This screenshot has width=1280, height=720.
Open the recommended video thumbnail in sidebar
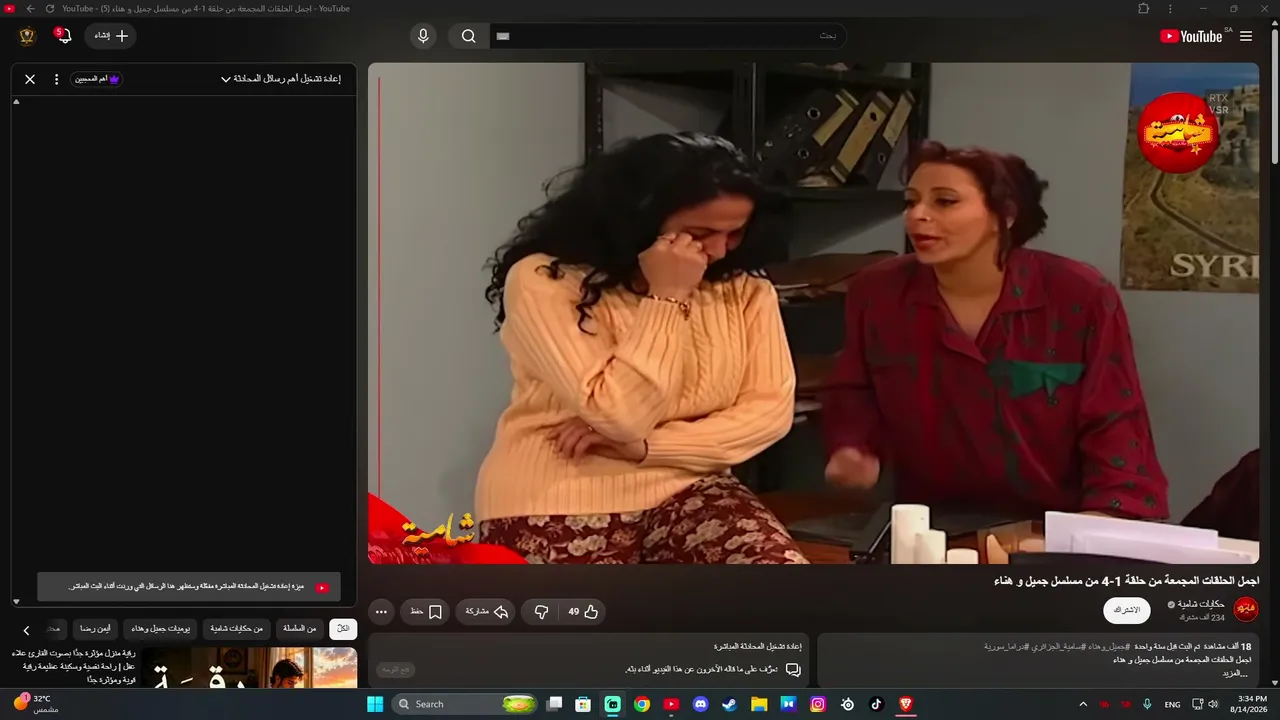(x=249, y=668)
